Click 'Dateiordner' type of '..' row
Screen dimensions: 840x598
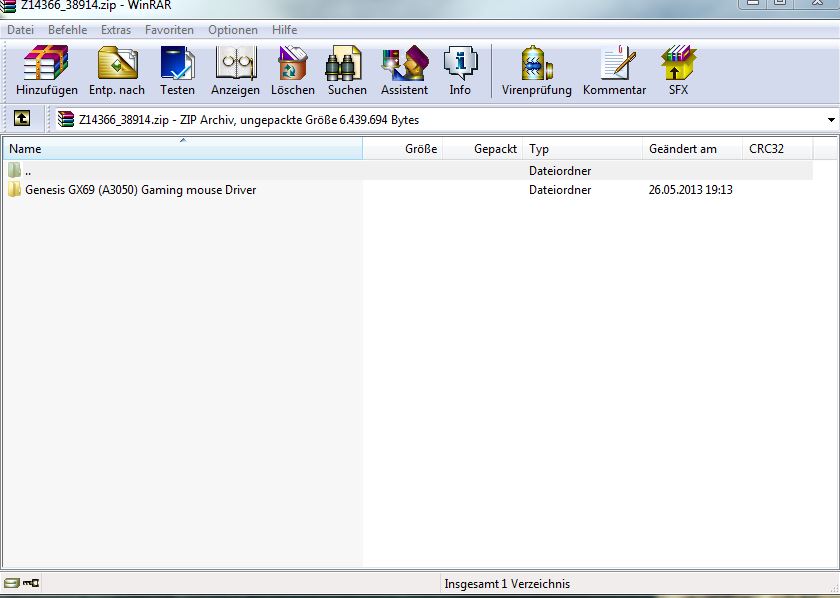coord(560,171)
